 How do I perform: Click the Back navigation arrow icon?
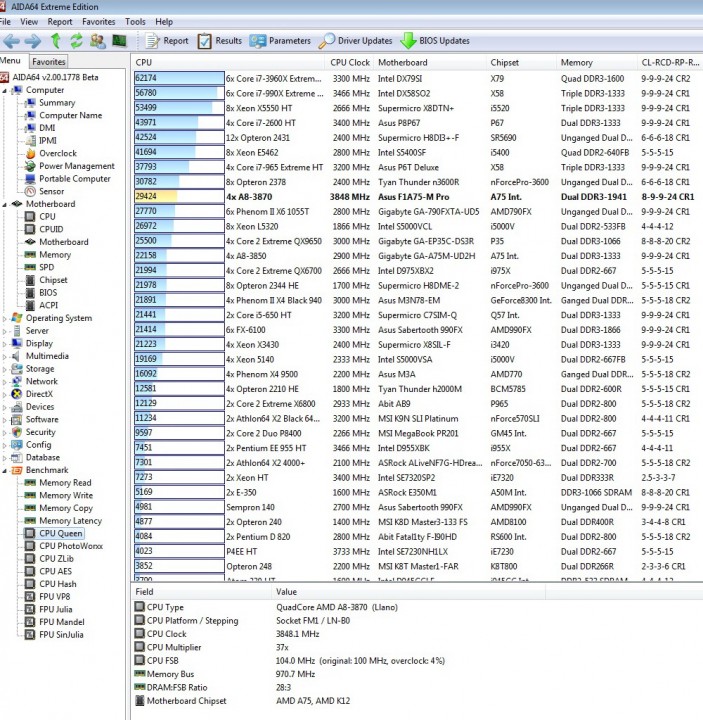(x=11, y=41)
